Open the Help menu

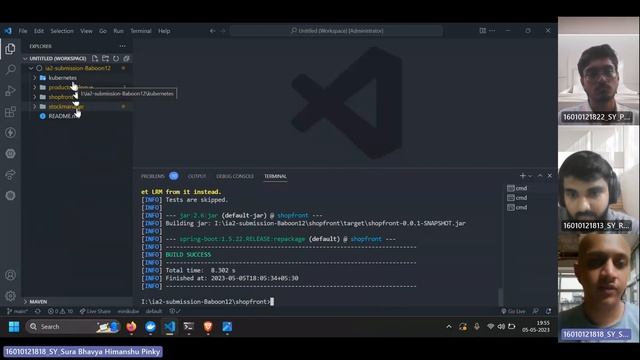pyautogui.click(x=164, y=31)
